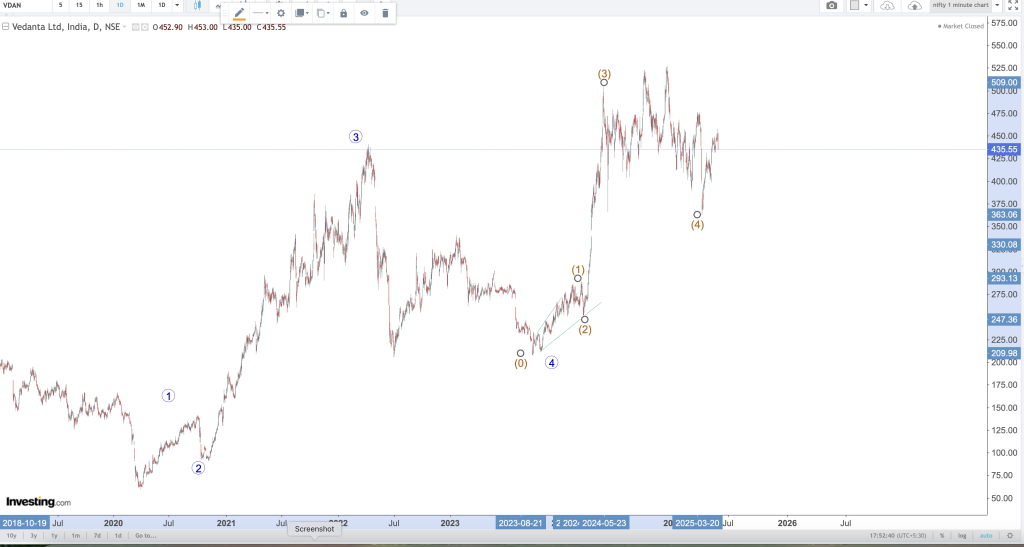Select orange wave point (4) marker
The image size is (1024, 547).
[x=697, y=215]
